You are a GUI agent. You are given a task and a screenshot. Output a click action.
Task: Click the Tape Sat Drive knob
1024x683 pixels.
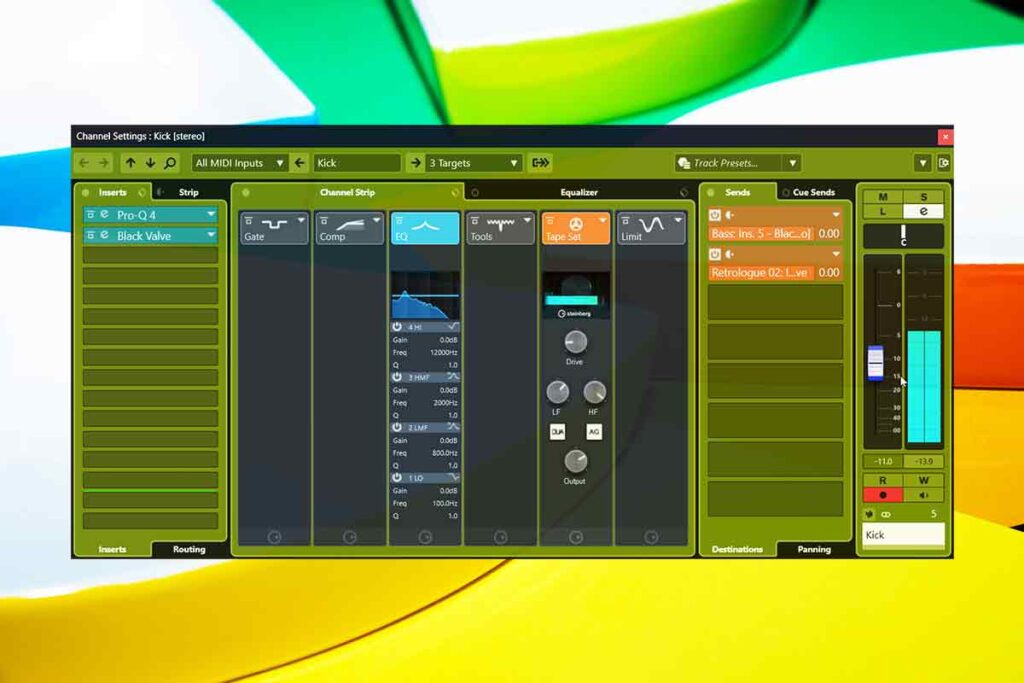pos(575,342)
